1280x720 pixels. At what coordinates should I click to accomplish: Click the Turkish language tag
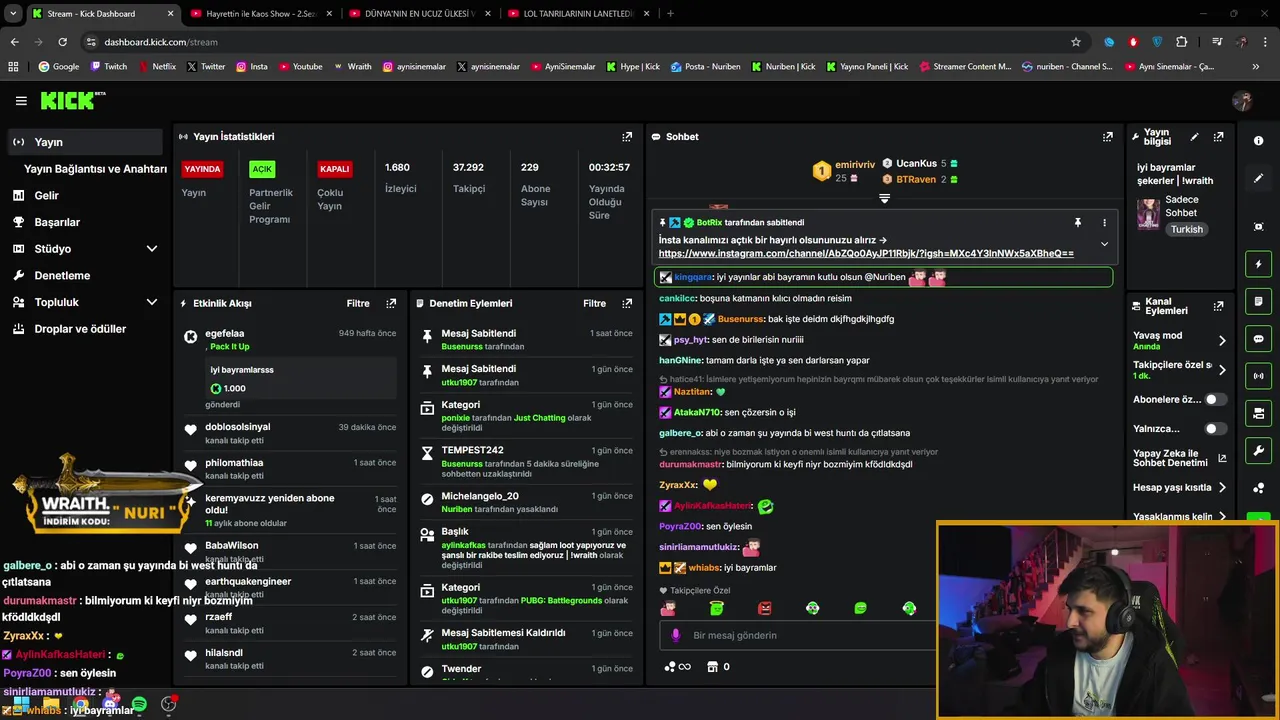1187,229
